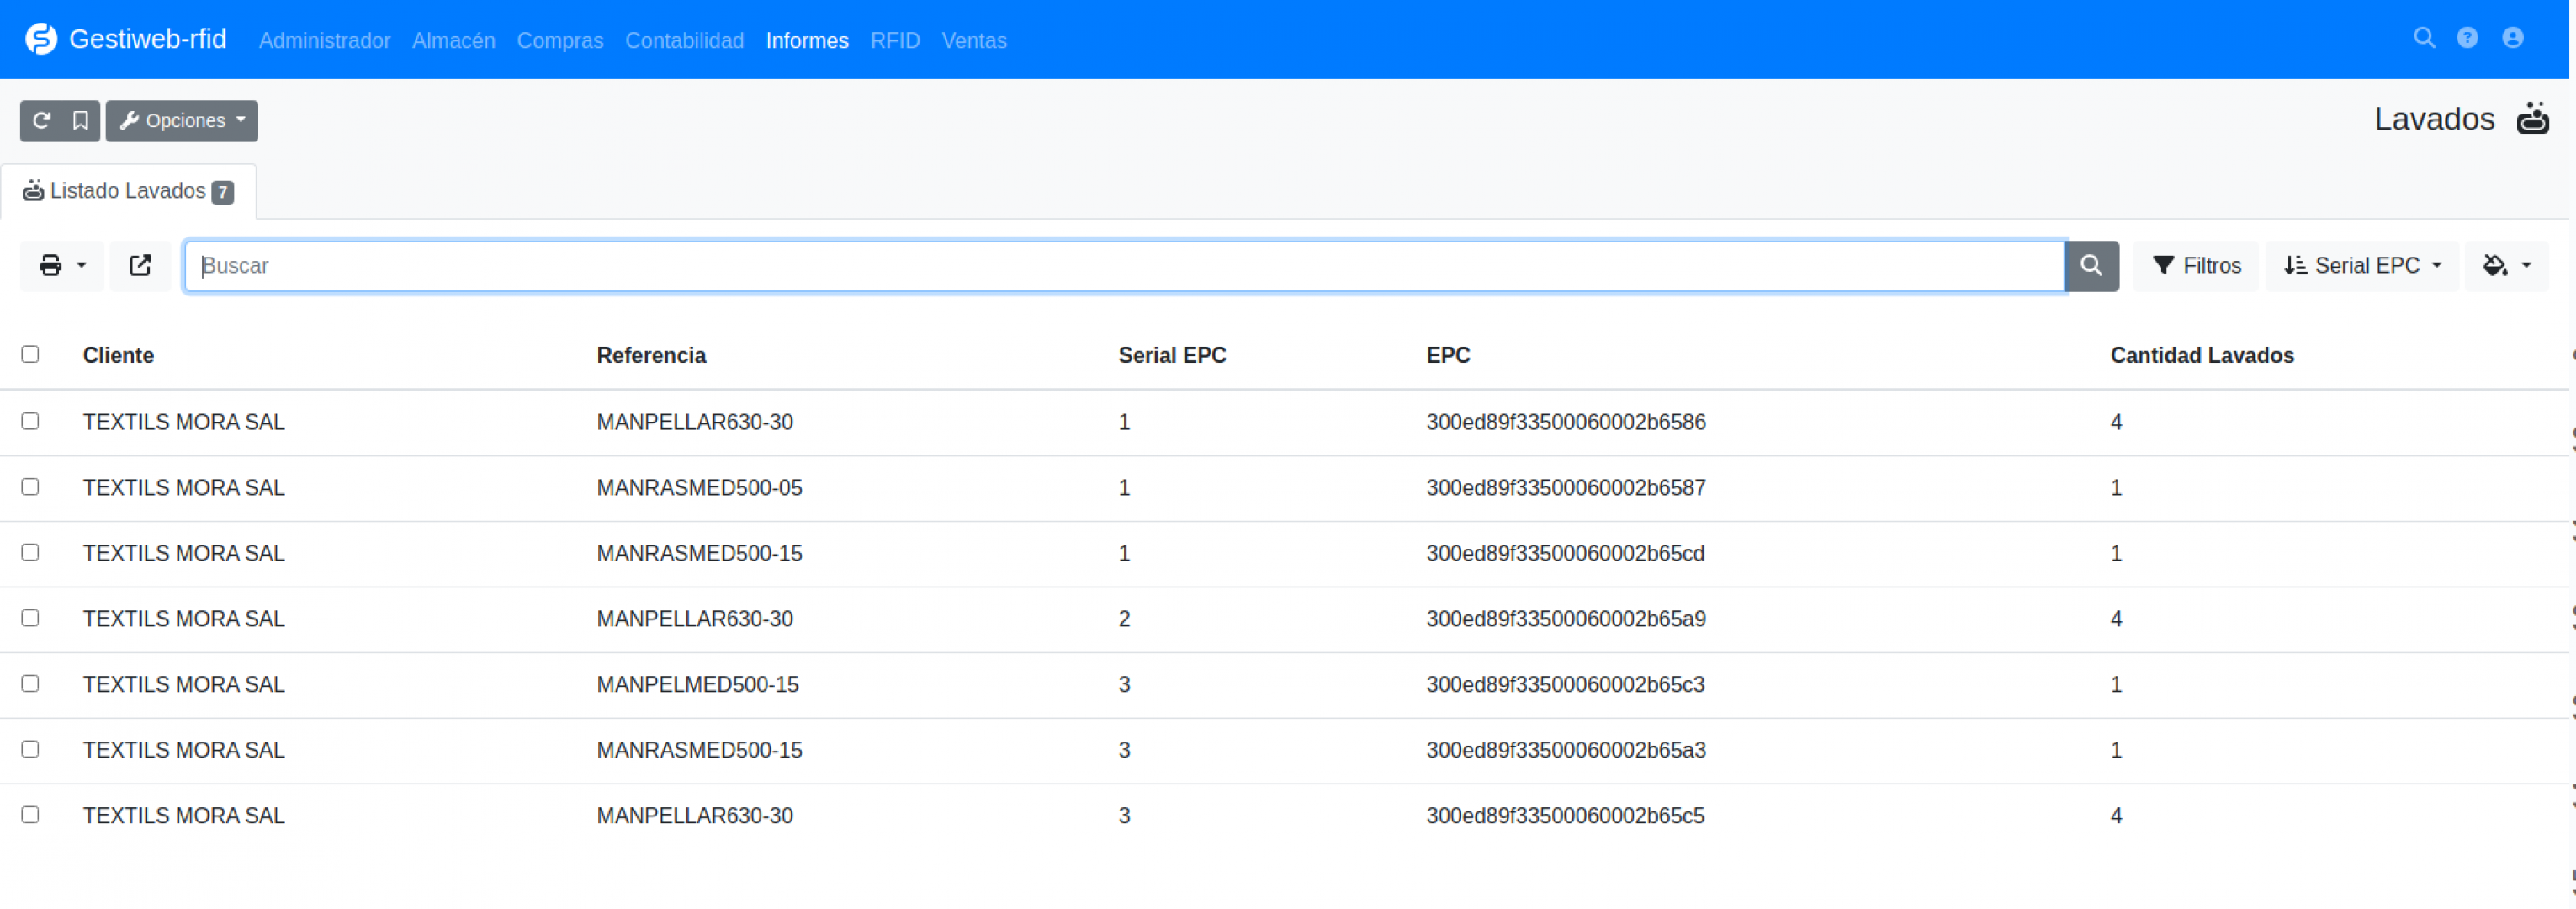Click the Lavados page title text

pos(2434,119)
